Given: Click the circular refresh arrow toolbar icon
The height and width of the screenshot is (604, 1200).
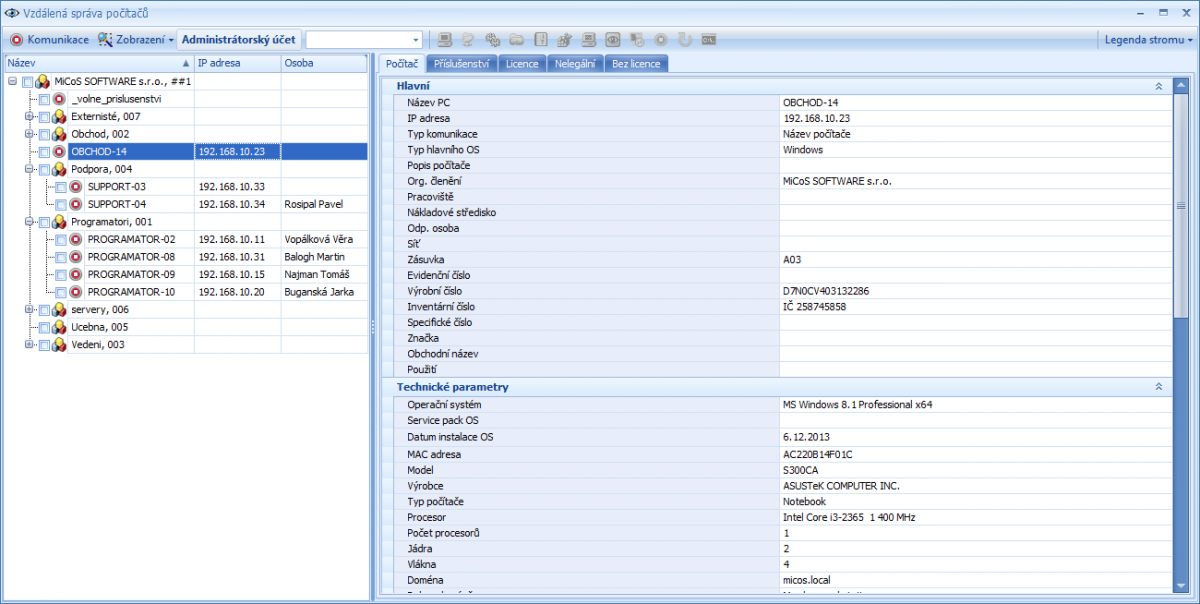Looking at the screenshot, I should coord(684,40).
